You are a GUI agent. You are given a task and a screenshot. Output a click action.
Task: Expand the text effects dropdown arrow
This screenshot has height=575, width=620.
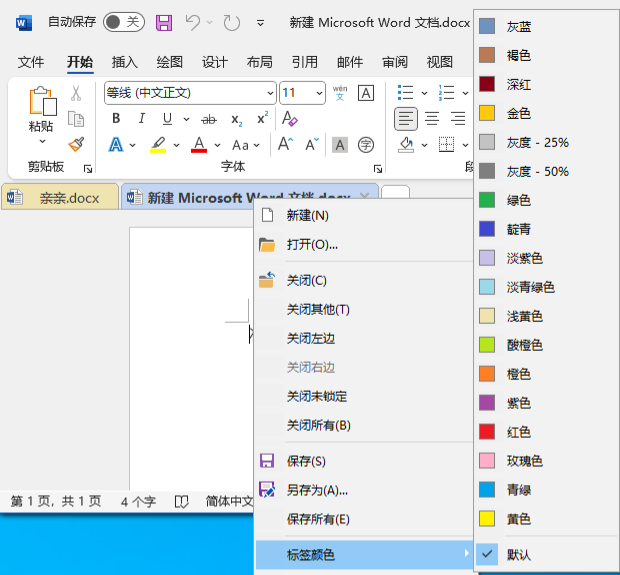click(x=132, y=145)
